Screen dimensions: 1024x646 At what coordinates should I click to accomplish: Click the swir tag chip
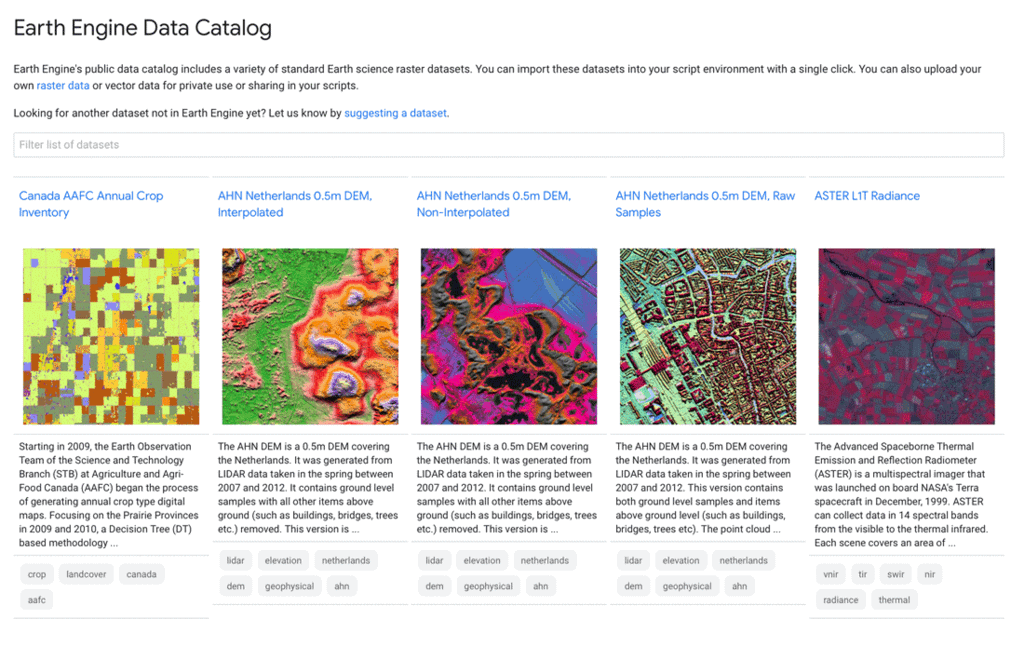point(895,574)
